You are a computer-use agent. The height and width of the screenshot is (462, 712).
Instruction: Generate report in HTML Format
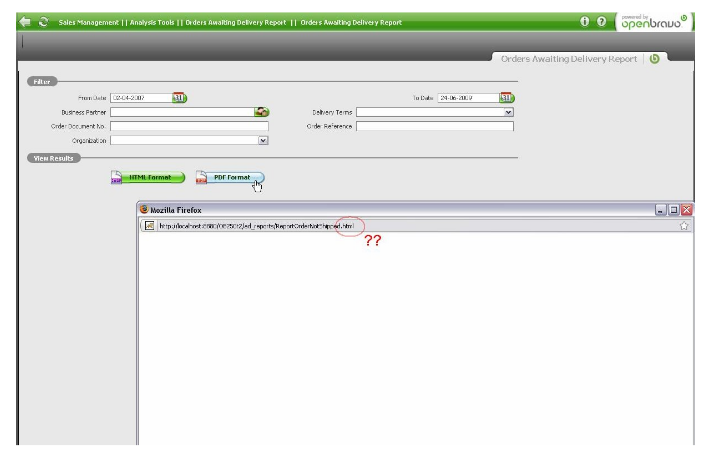148,178
